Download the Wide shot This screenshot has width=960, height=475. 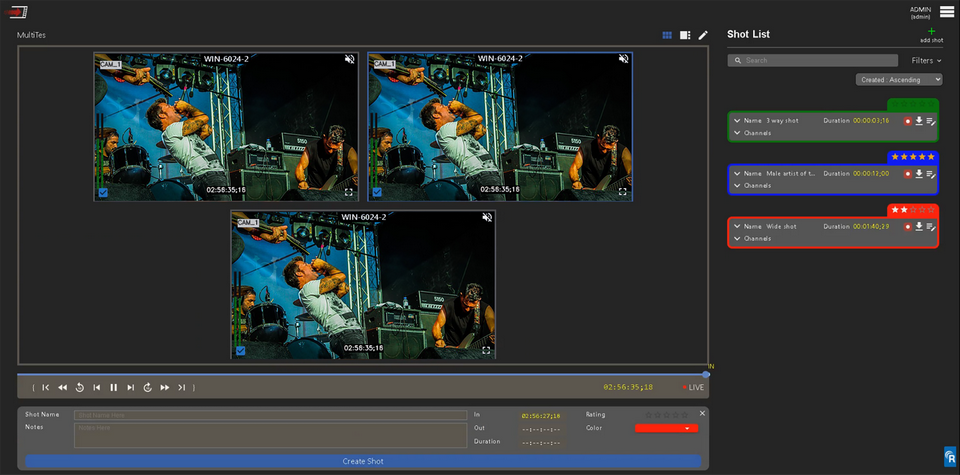tap(919, 226)
